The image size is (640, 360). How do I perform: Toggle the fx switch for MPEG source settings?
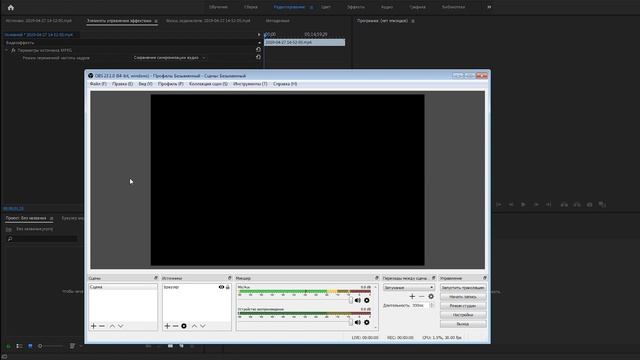point(13,50)
